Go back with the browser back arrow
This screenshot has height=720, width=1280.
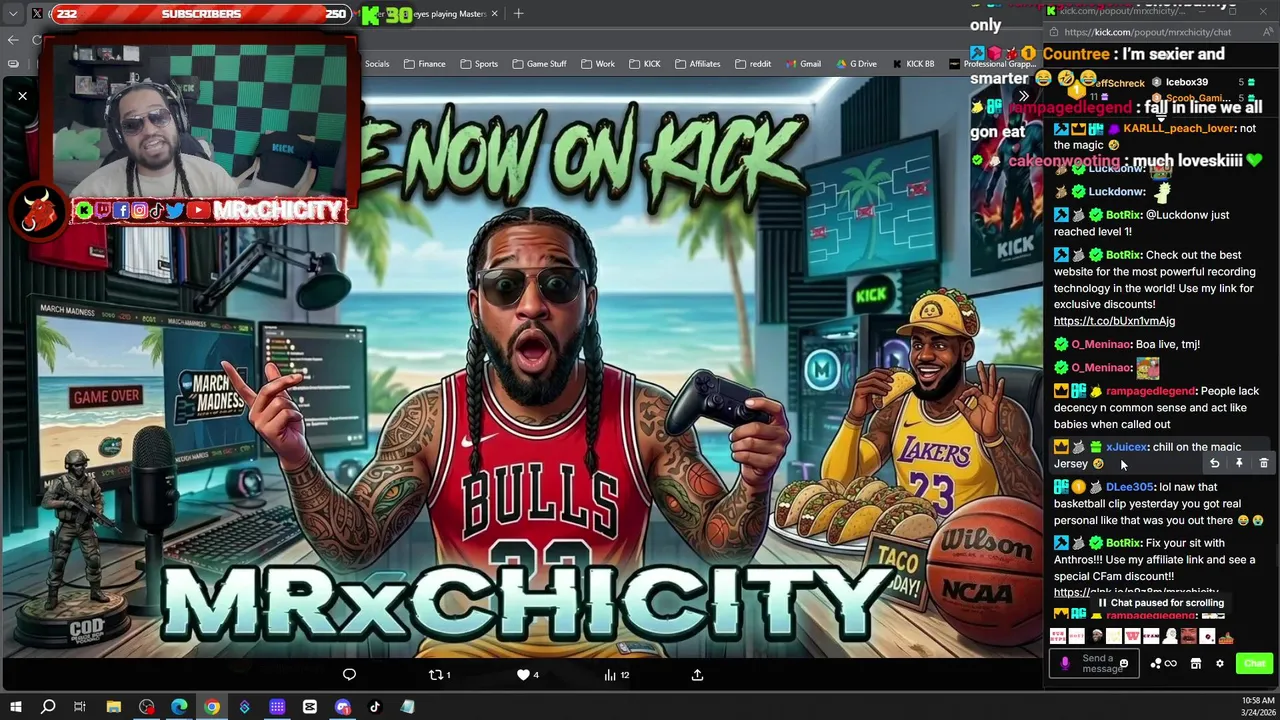(x=13, y=40)
